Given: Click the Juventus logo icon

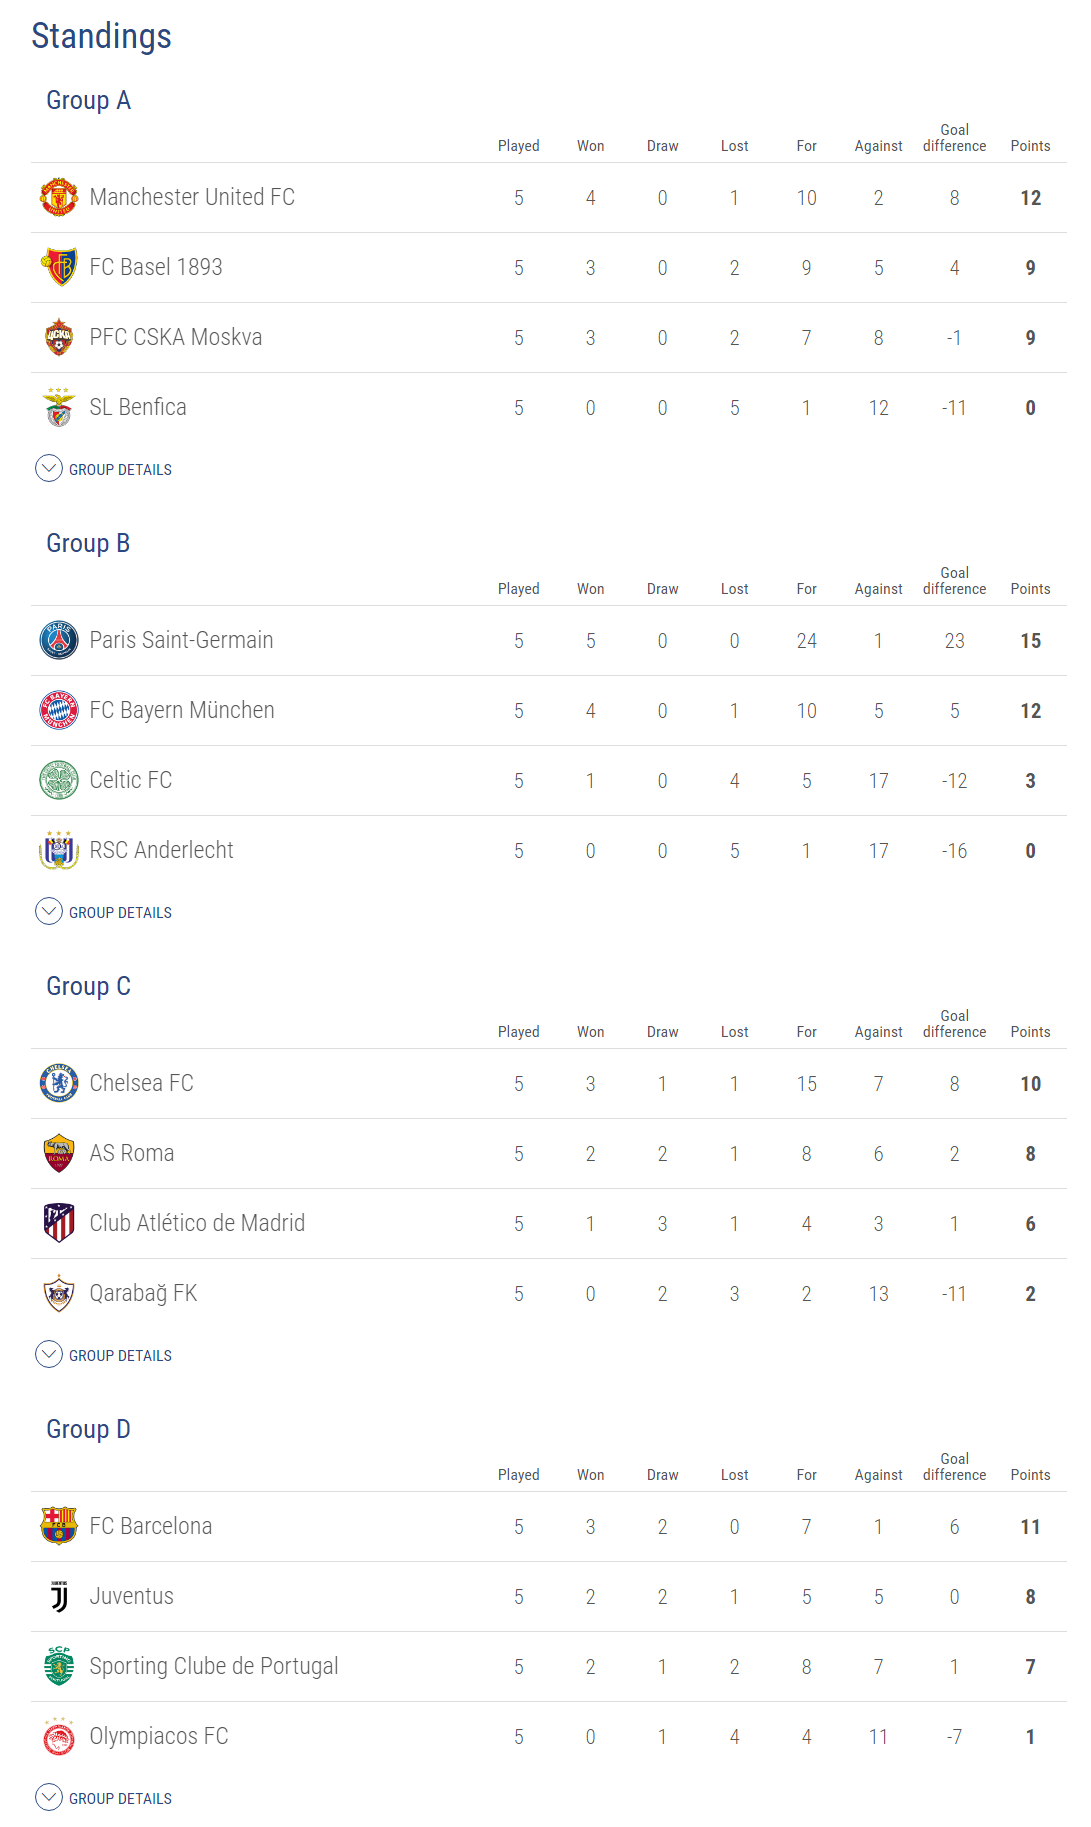Looking at the screenshot, I should 59,1596.
